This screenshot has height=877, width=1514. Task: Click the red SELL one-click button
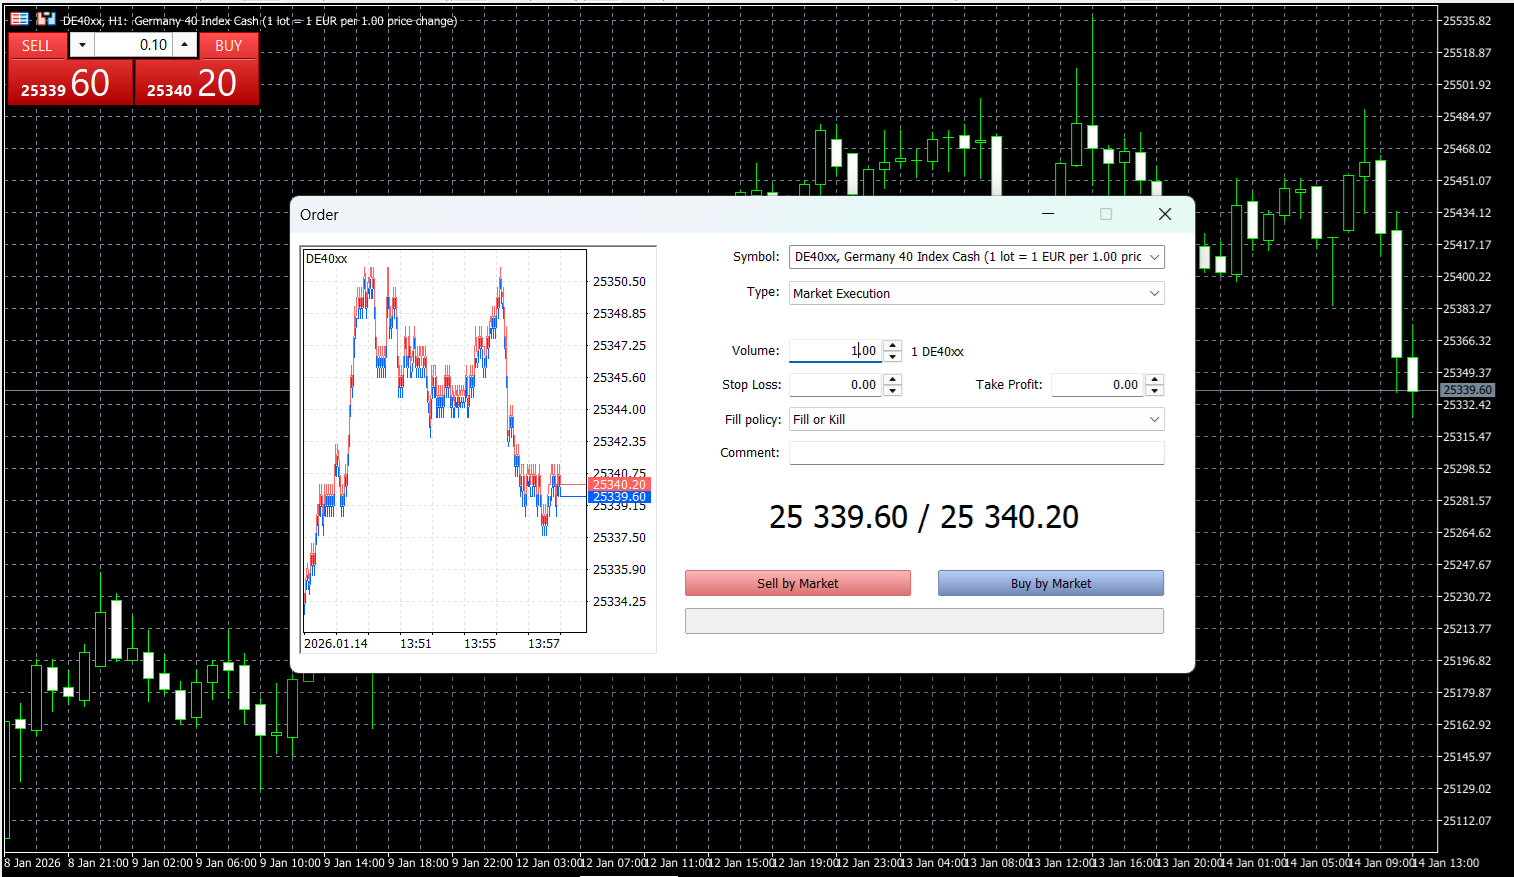tap(70, 82)
